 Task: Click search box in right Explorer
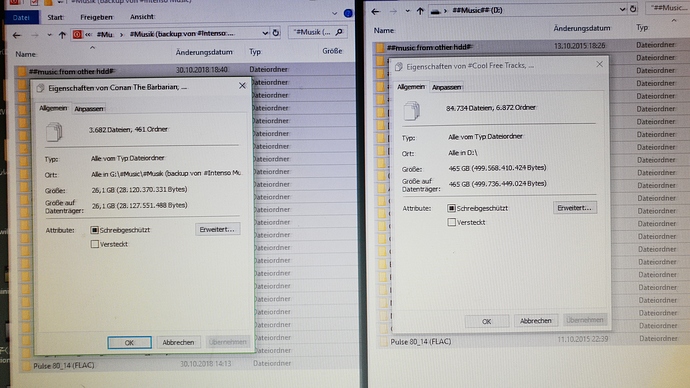click(668, 7)
